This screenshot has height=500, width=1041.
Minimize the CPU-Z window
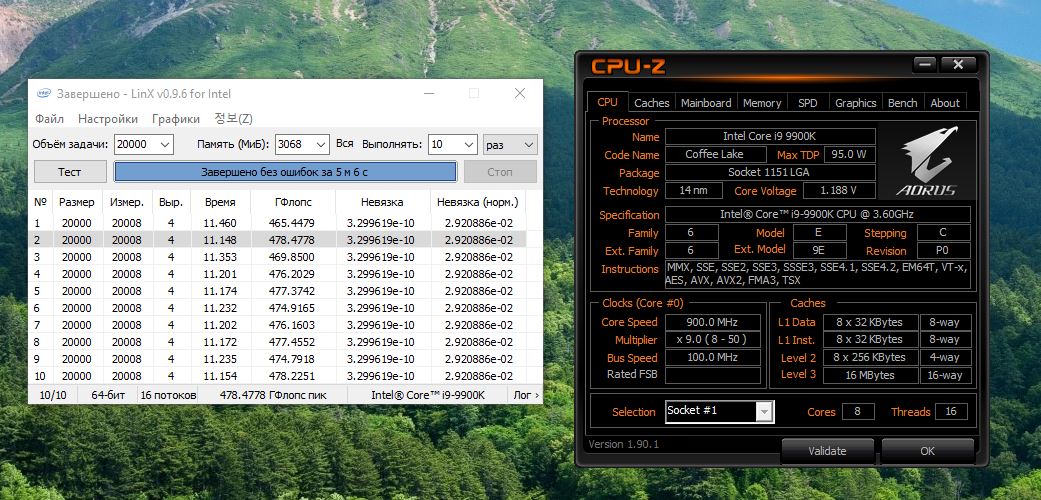point(924,64)
